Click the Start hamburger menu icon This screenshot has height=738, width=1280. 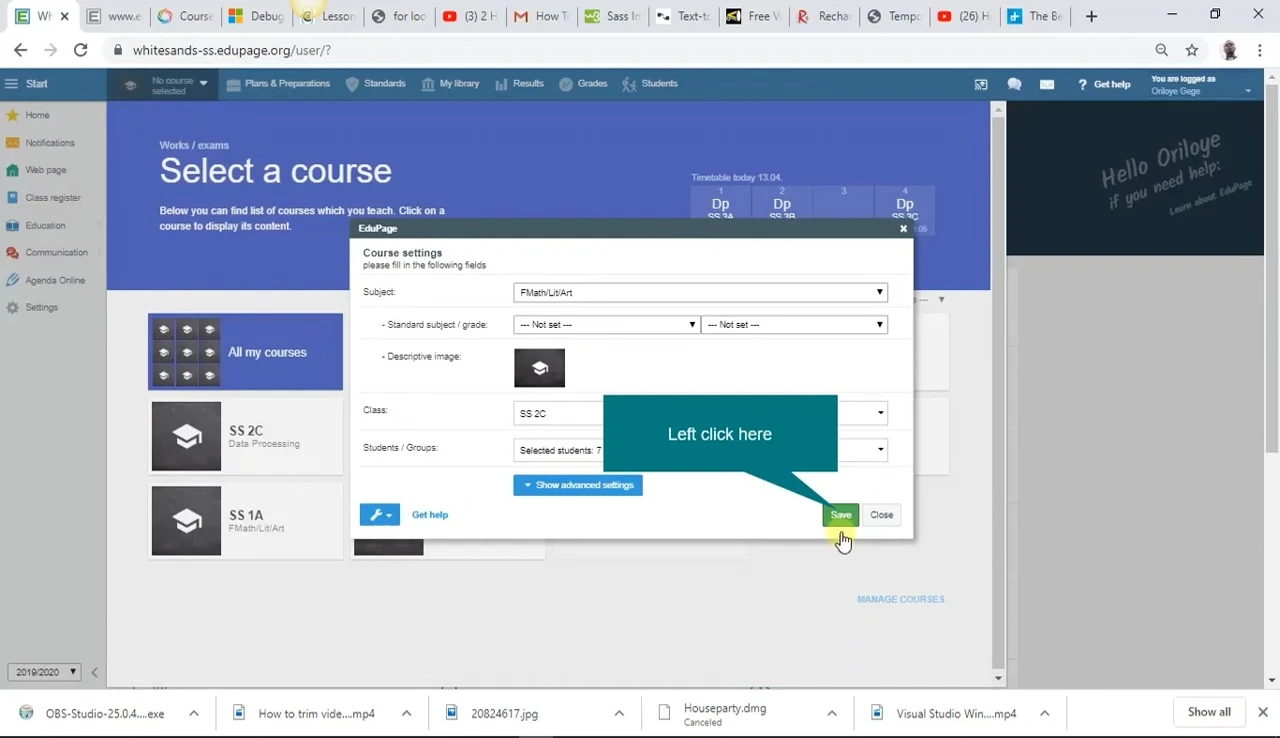[x=12, y=84]
